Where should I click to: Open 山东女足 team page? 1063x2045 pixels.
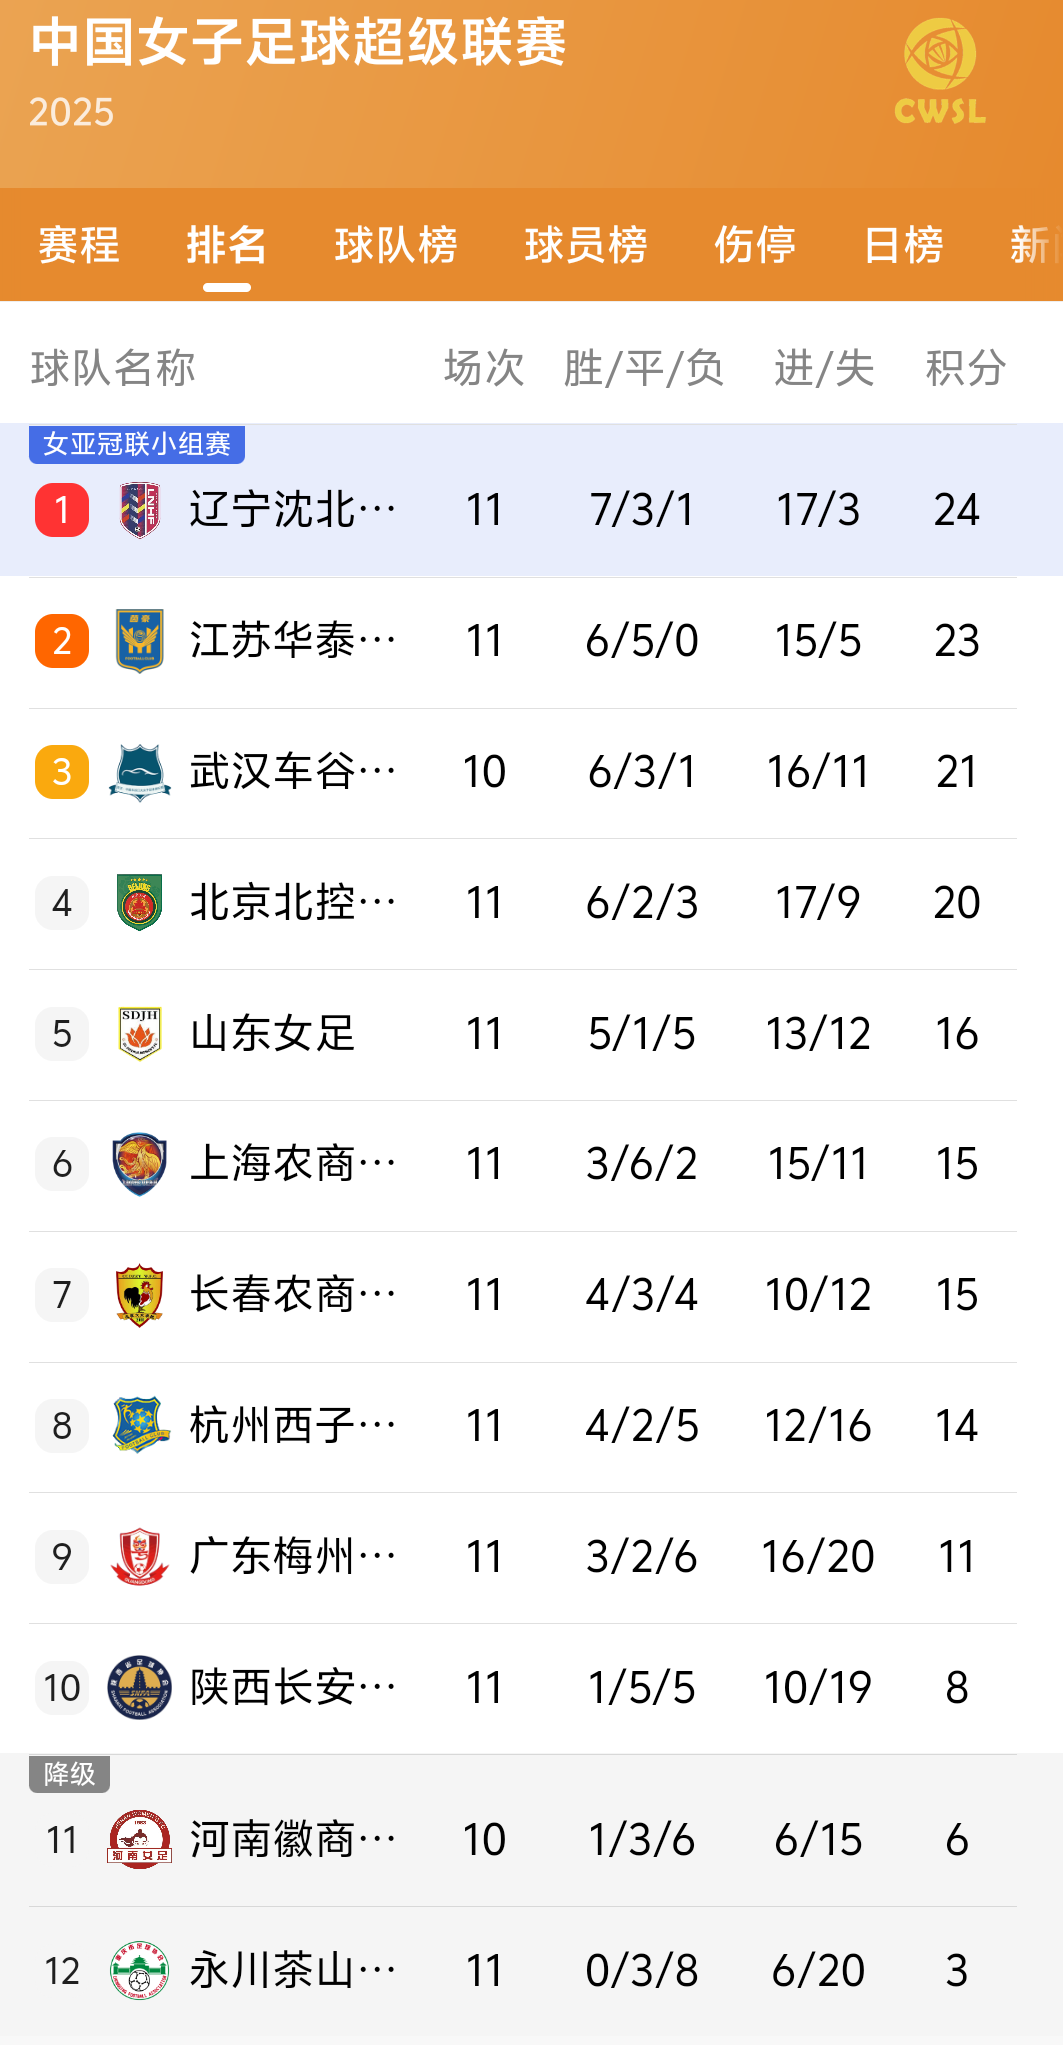click(273, 1034)
